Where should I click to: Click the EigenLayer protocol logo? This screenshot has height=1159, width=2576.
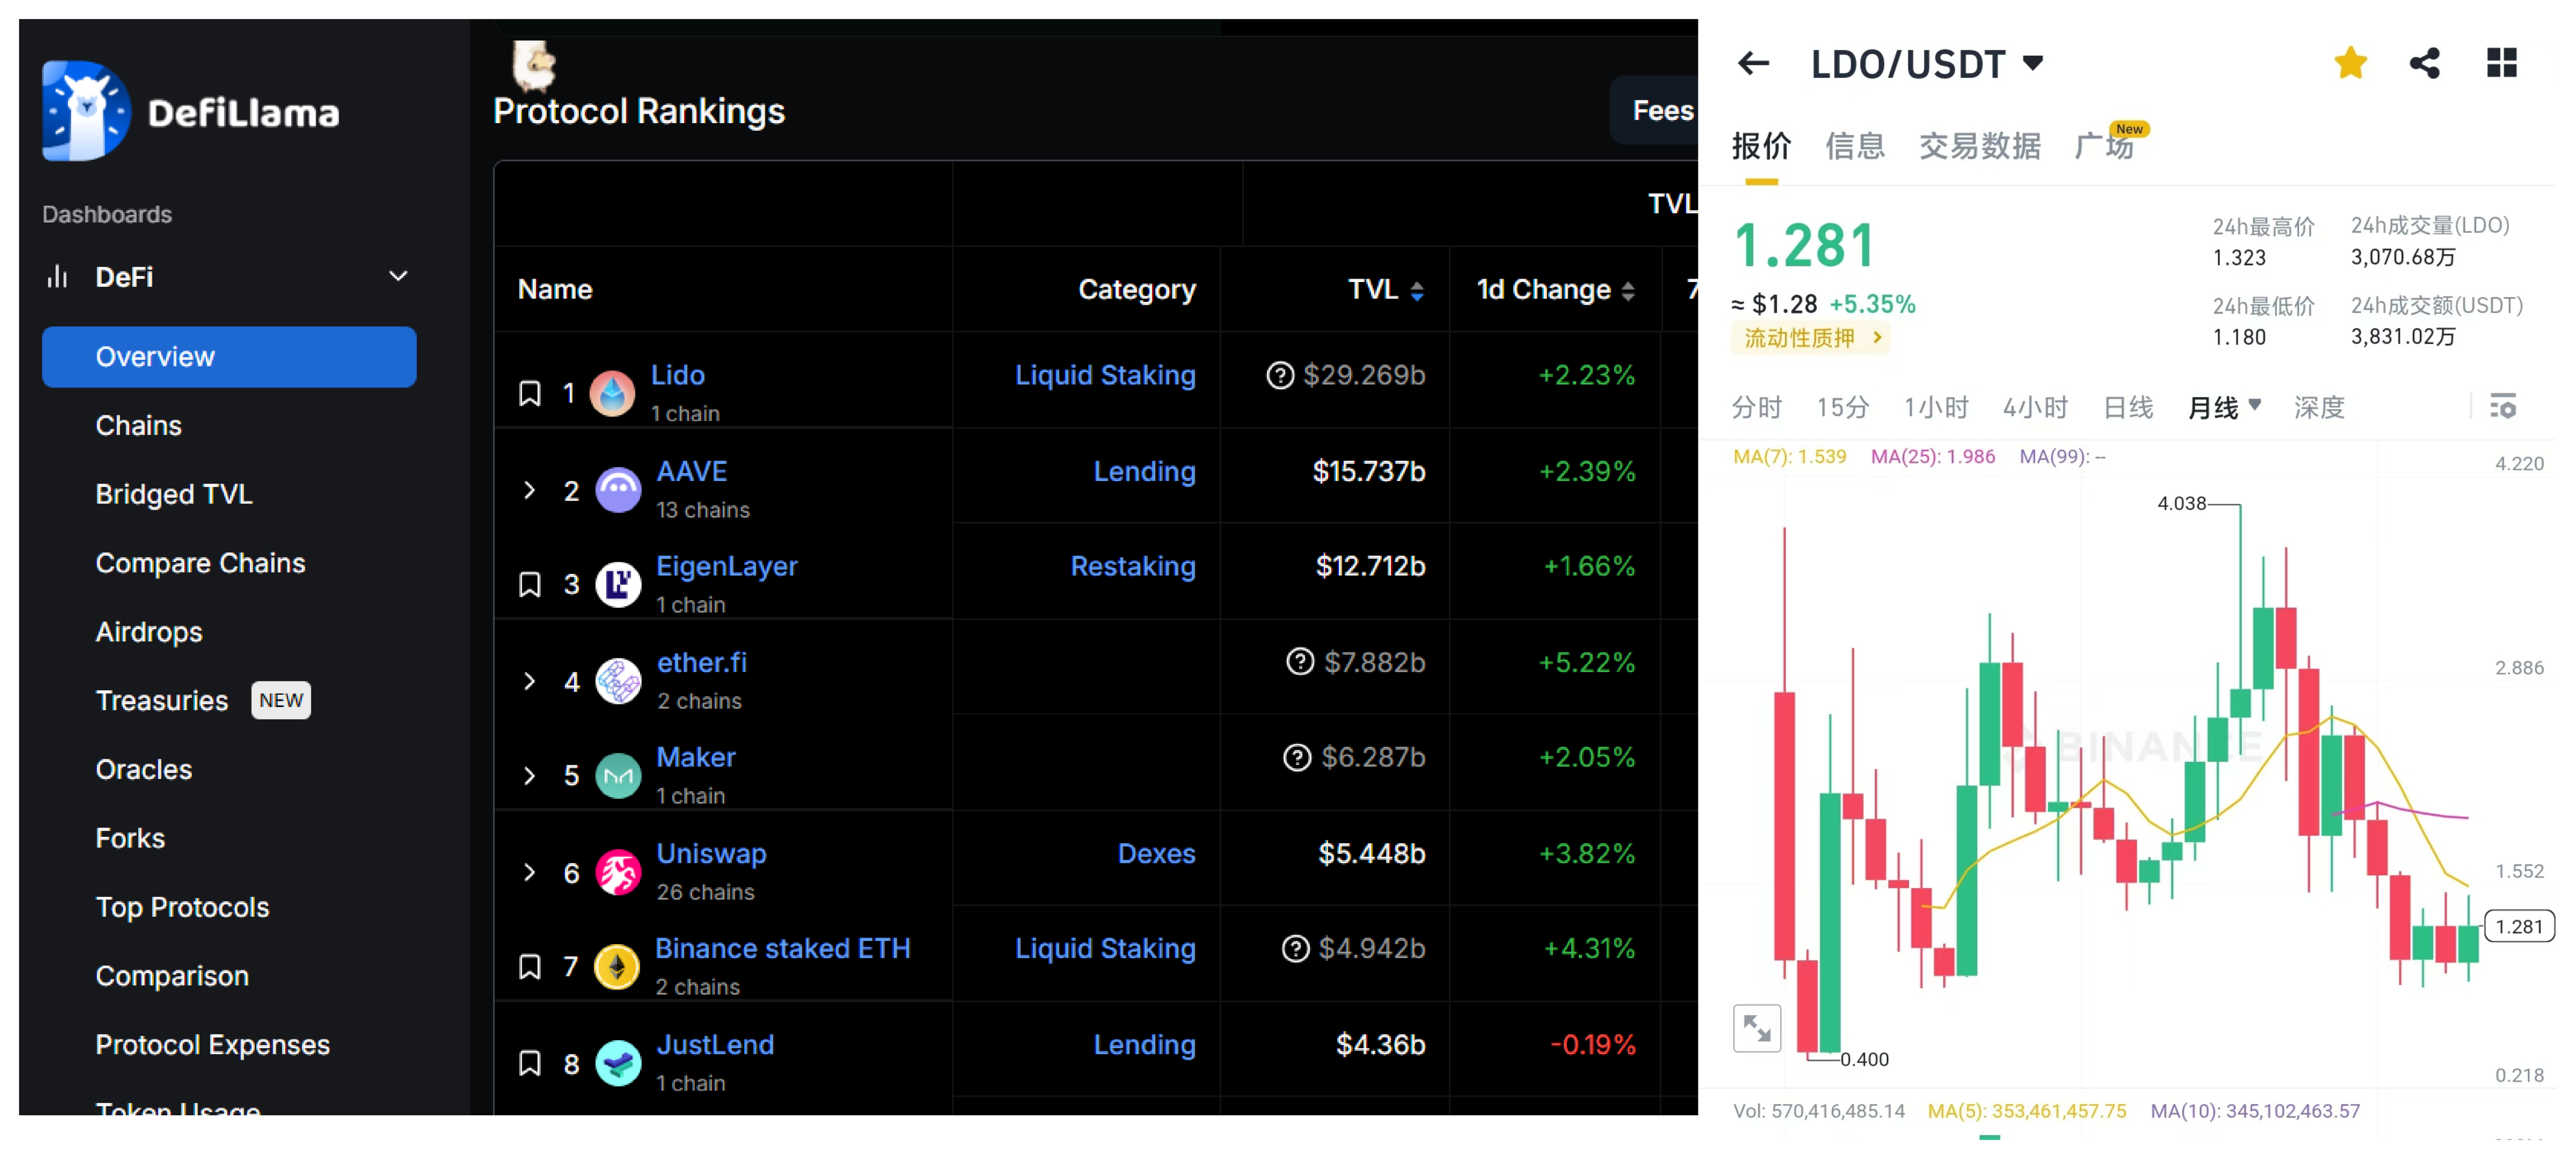[618, 584]
